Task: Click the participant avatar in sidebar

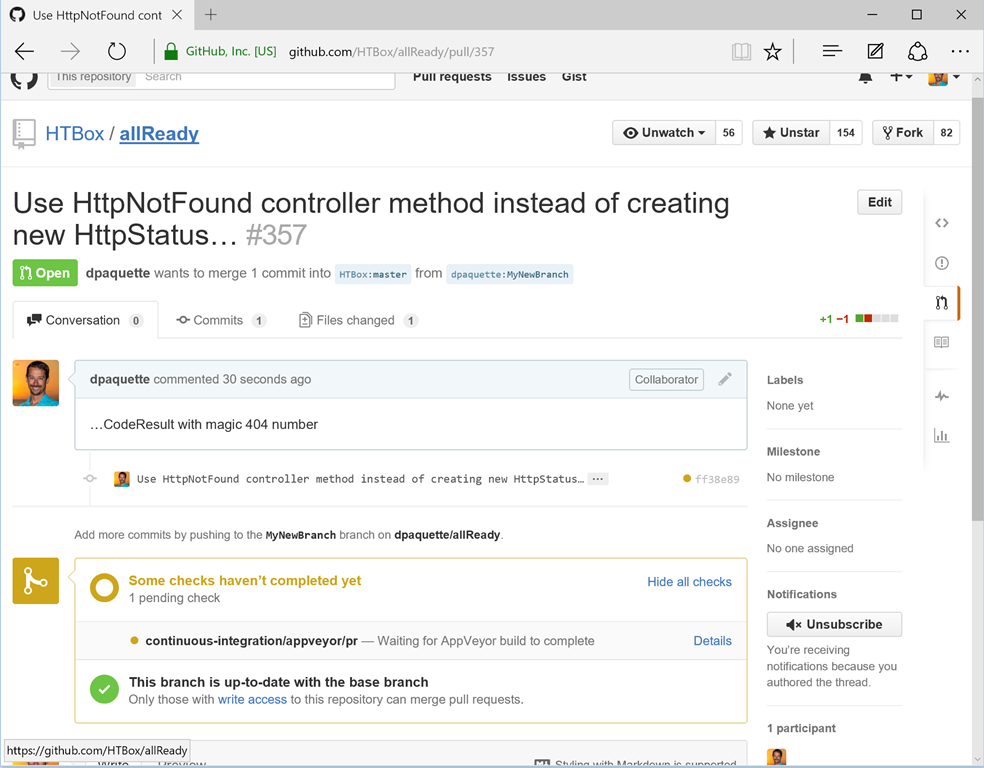Action: coord(776,757)
